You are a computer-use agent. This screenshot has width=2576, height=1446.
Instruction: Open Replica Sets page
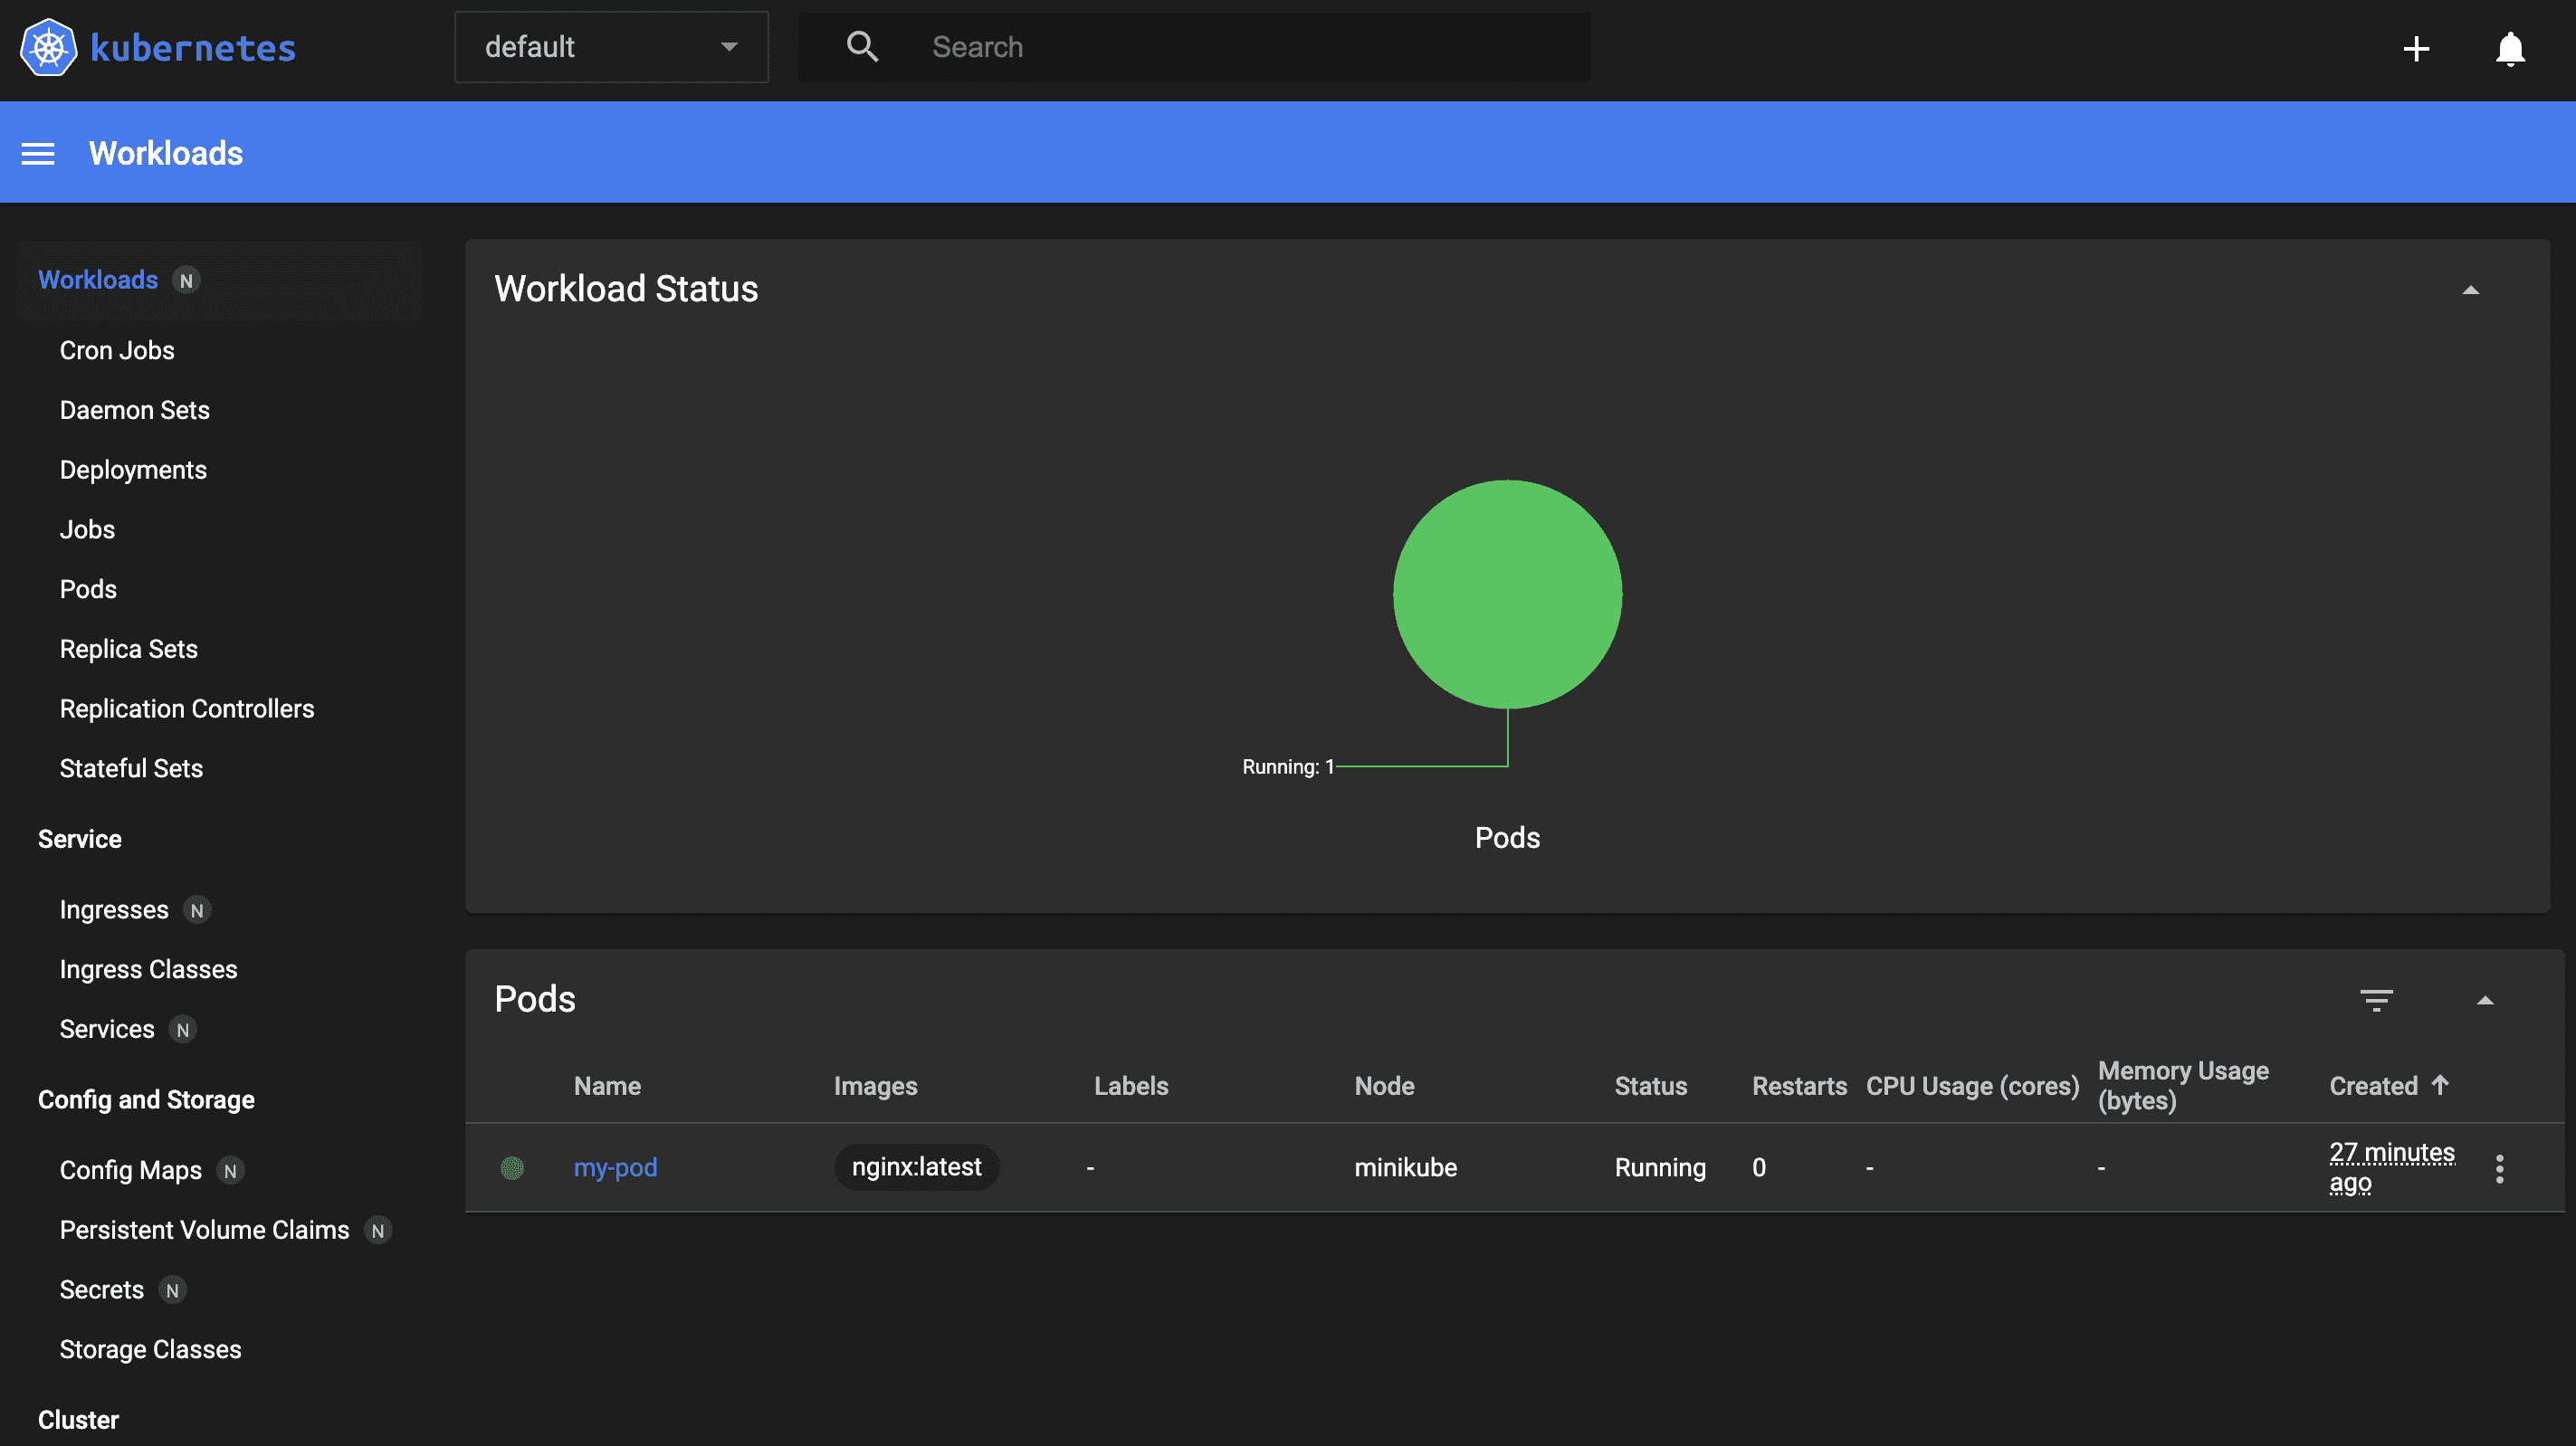pos(129,649)
